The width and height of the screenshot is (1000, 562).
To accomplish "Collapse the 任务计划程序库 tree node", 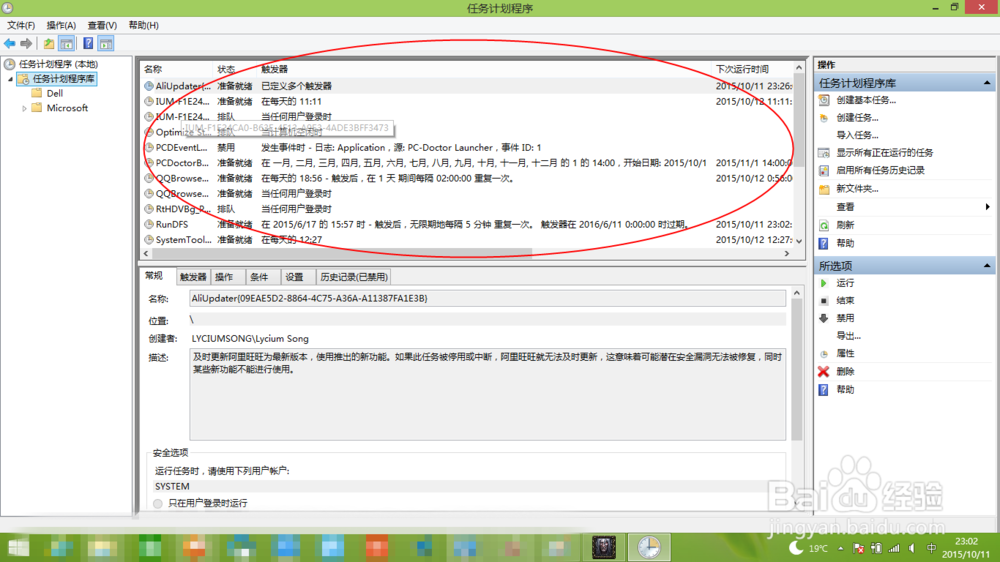I will (11, 79).
